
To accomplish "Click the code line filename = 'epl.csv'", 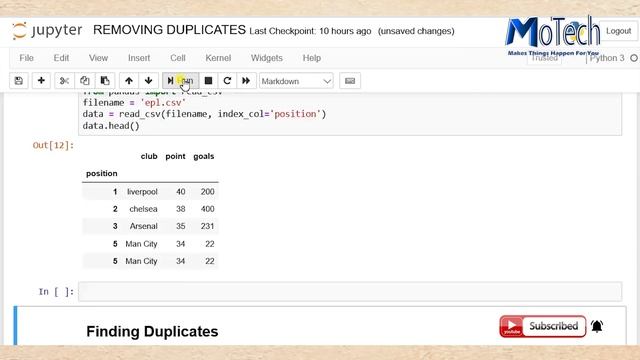I will click(x=134, y=103).
